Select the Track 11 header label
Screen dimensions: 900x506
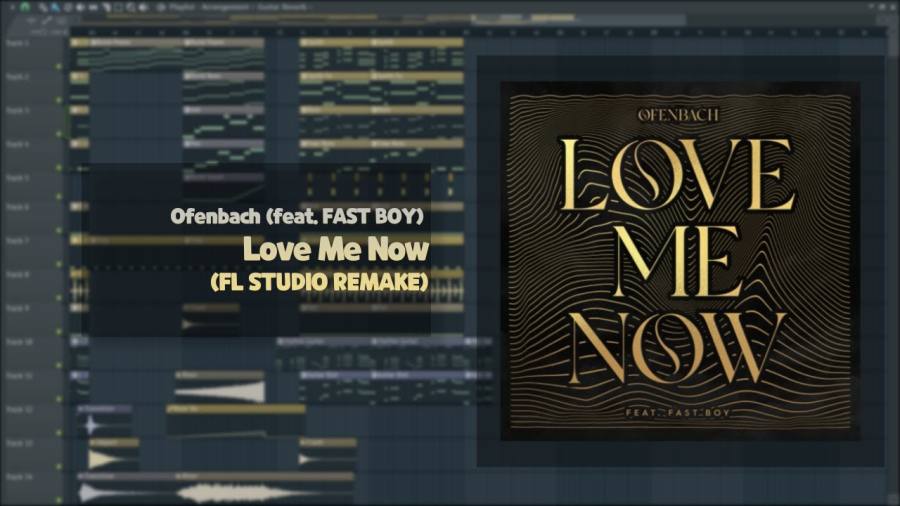tap(19, 376)
